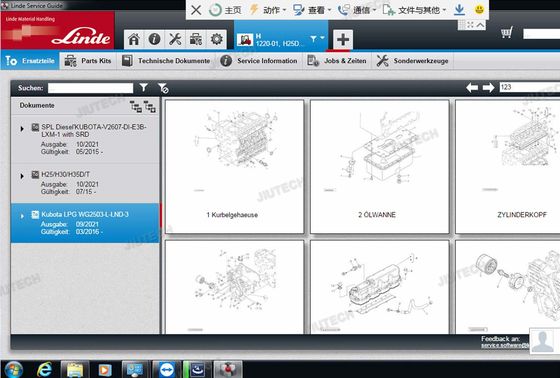The height and width of the screenshot is (378, 560).
Task: Expand SPL Diesel KUBOTA-V2607 document
Action: (x=22, y=129)
